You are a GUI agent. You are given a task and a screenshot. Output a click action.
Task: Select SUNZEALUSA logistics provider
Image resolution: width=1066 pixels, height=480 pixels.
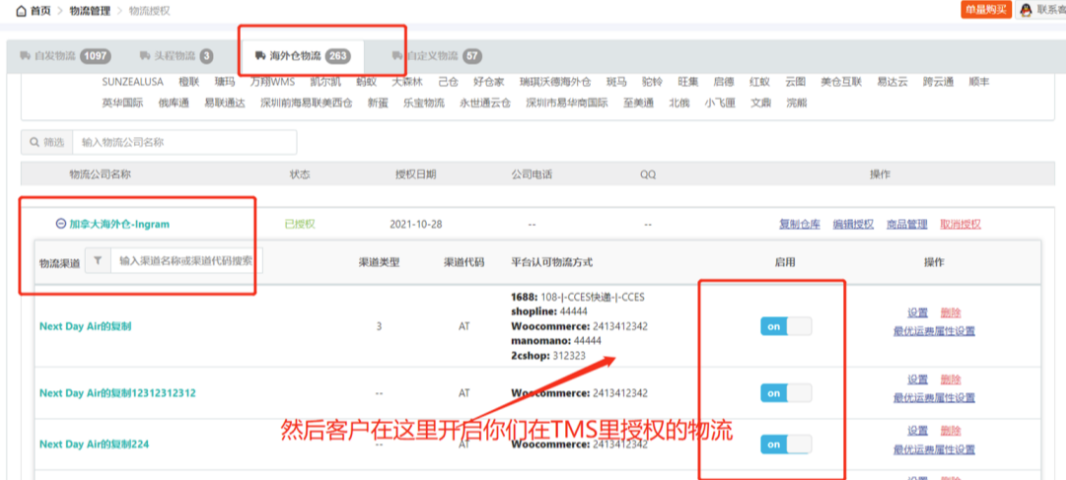coord(133,82)
